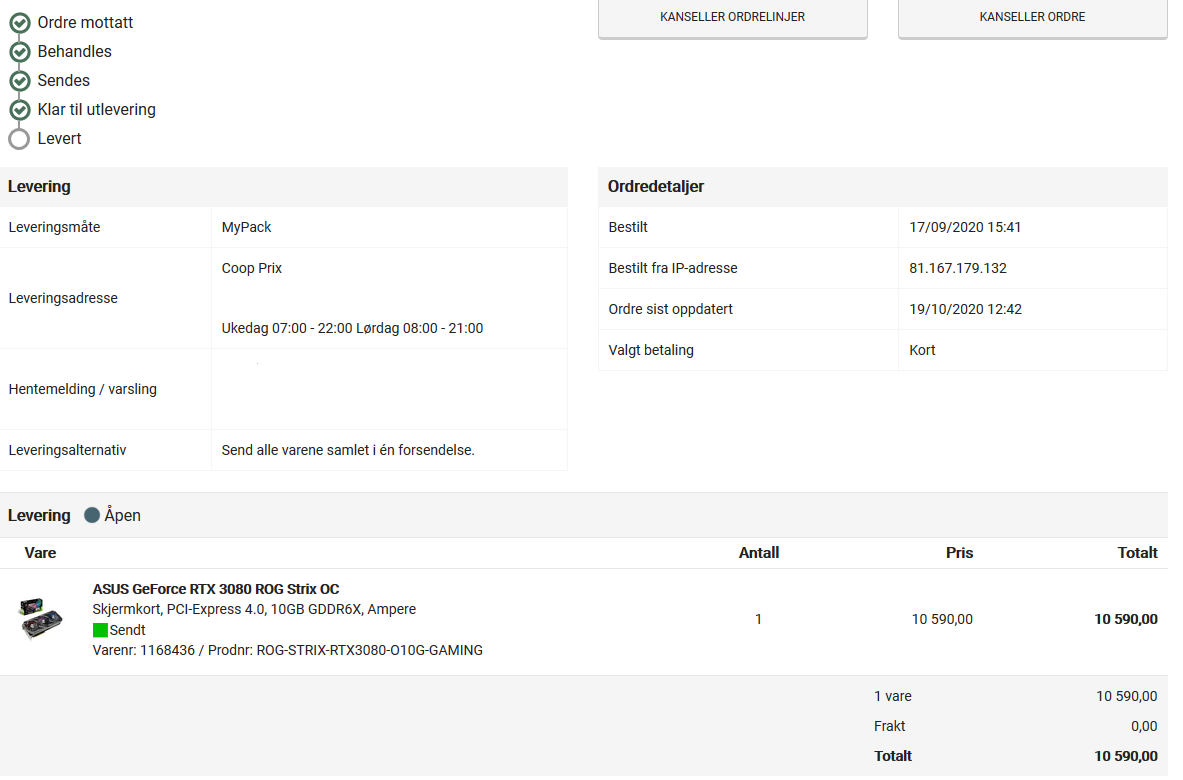The width and height of the screenshot is (1183, 780).
Task: Select the IP address 81.167.179.132
Action: 957,269
